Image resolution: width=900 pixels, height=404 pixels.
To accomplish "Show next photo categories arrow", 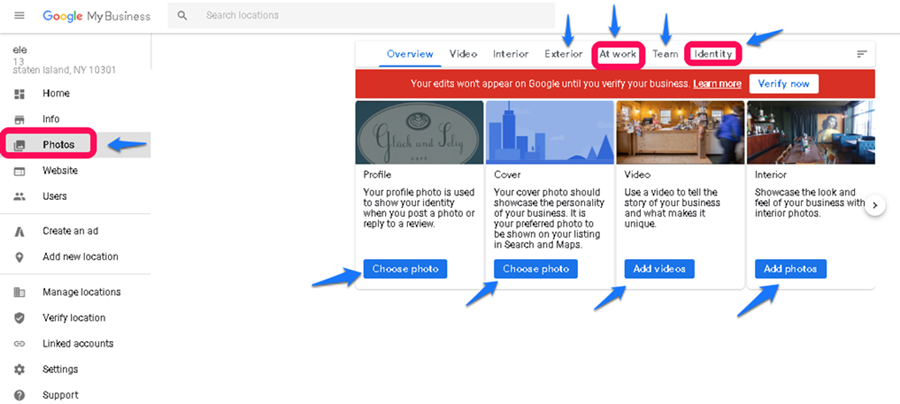I will [x=875, y=205].
